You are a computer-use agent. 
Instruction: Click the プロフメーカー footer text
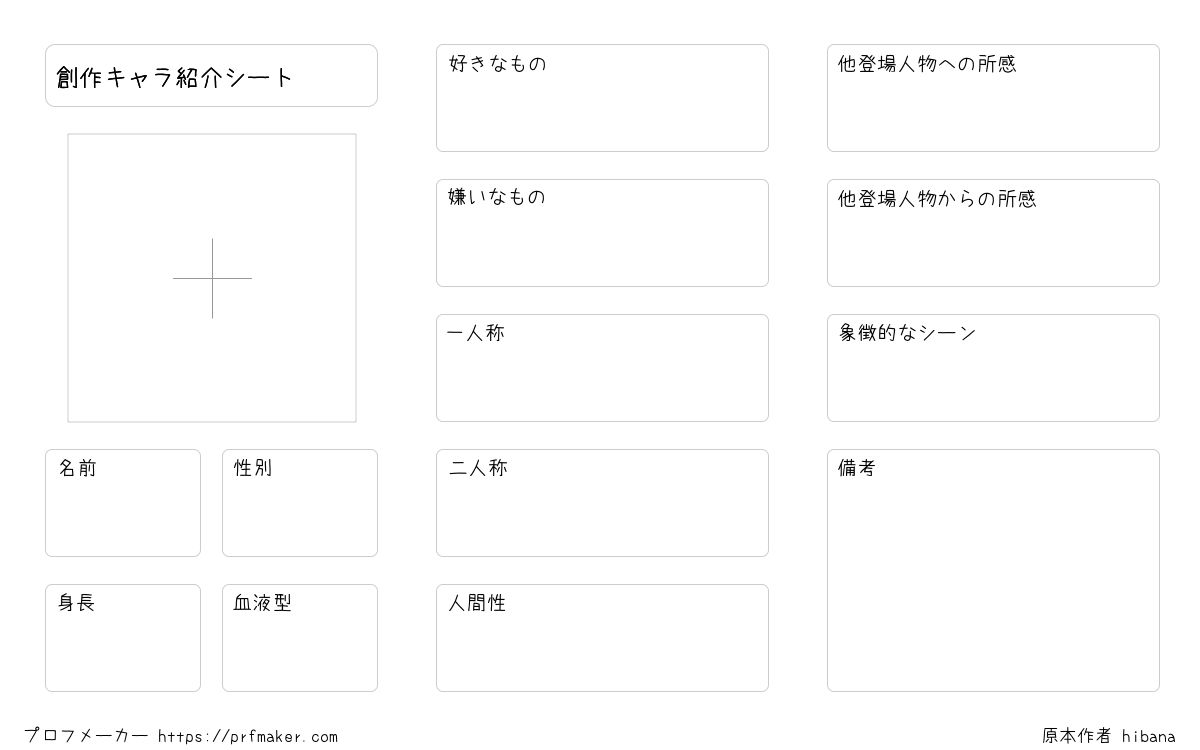point(86,736)
